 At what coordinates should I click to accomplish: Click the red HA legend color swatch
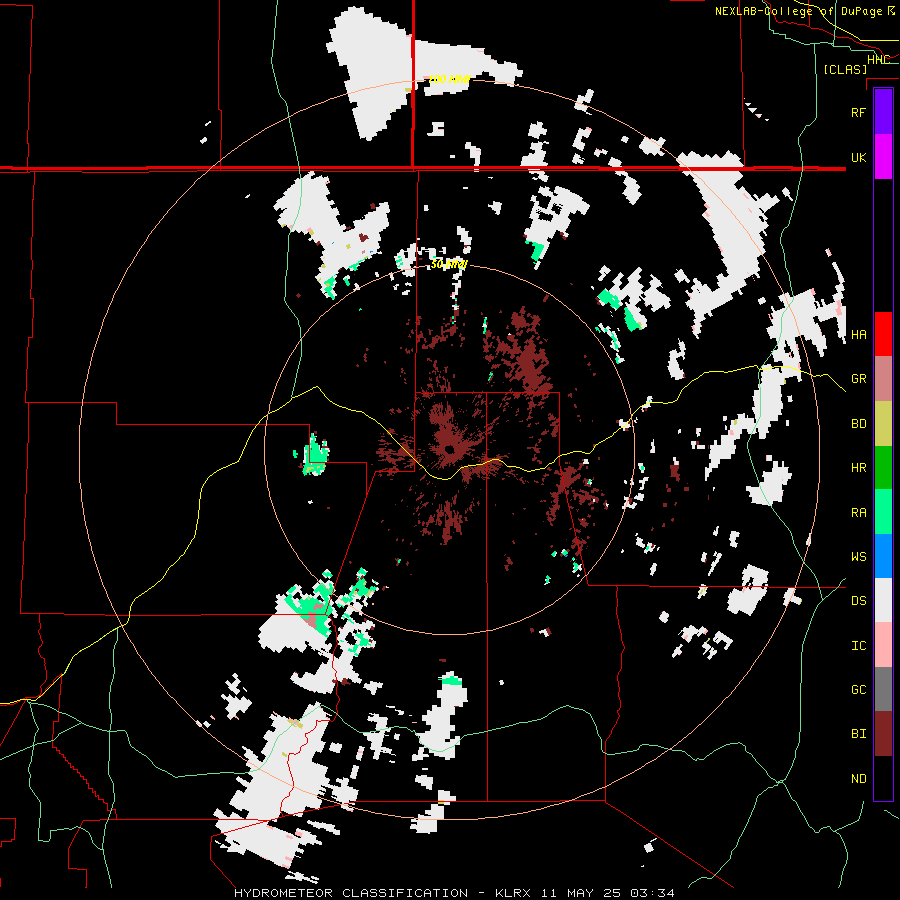coord(883,334)
